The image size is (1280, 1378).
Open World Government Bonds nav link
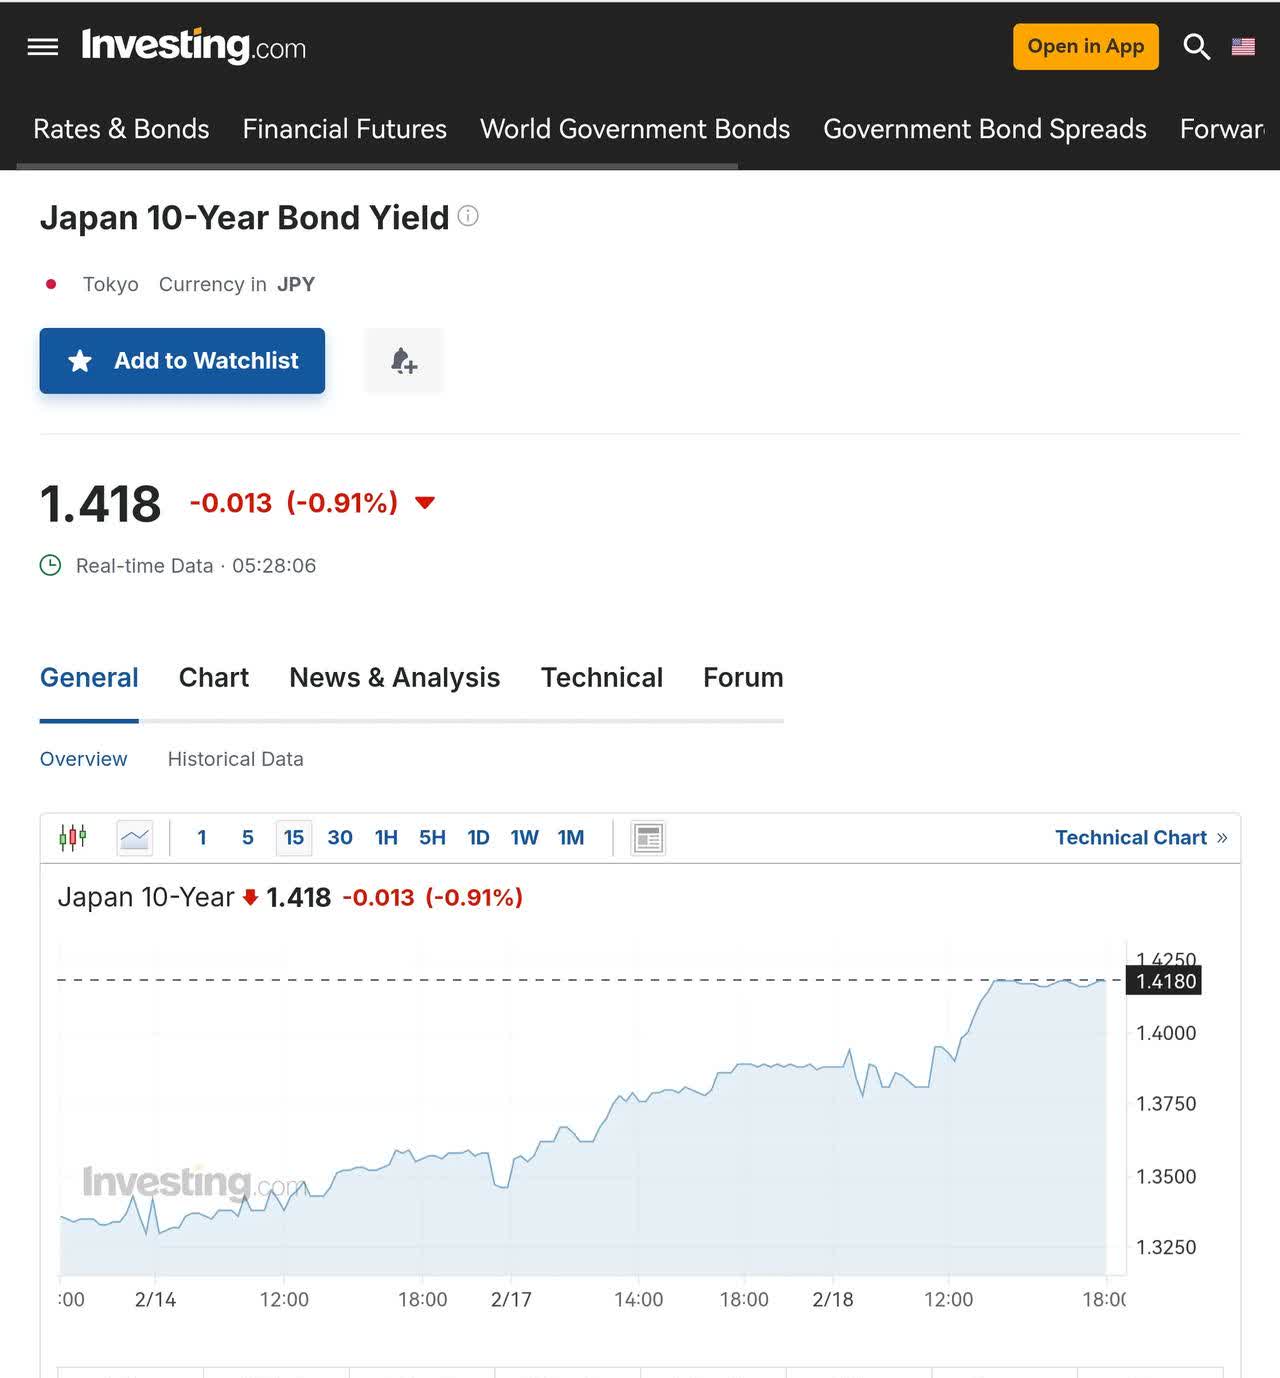(x=635, y=129)
